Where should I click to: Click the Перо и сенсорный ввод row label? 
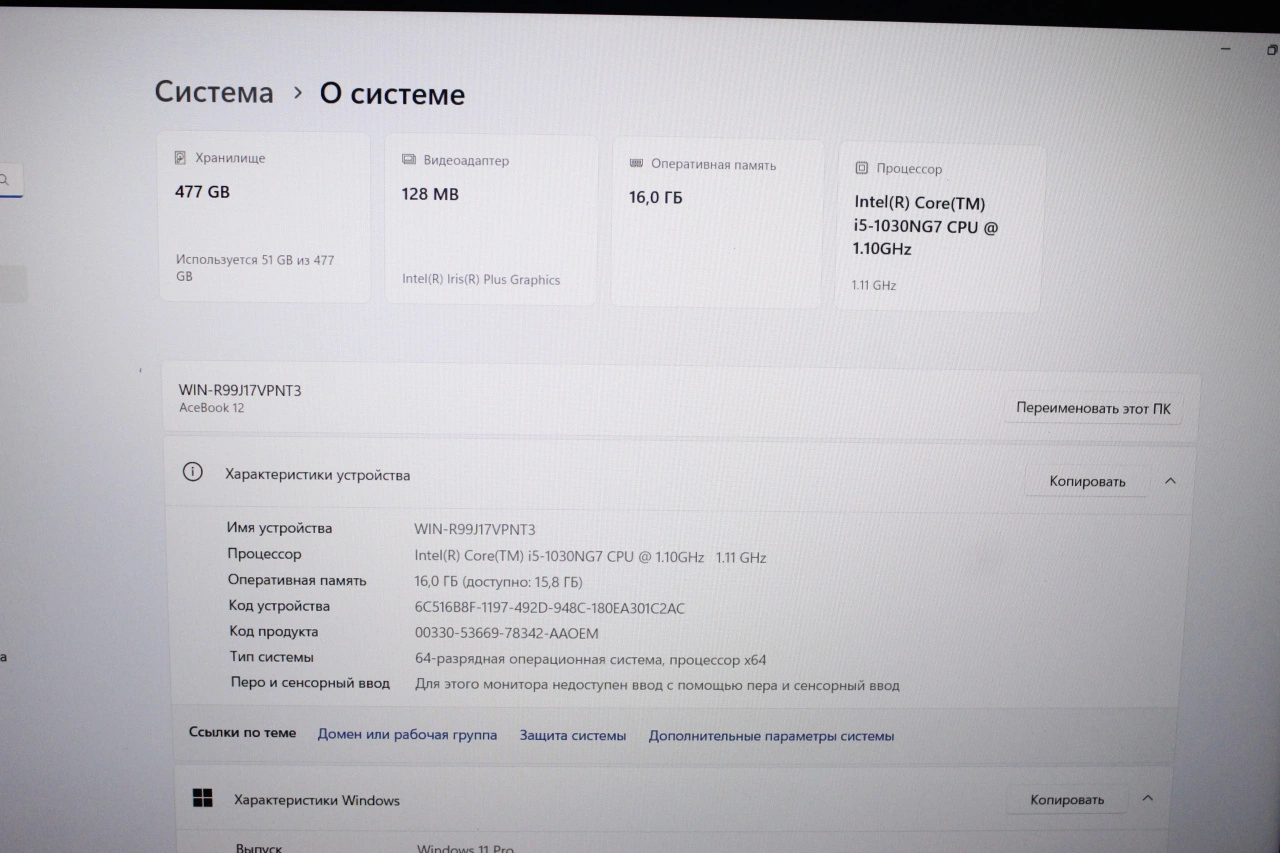[310, 683]
